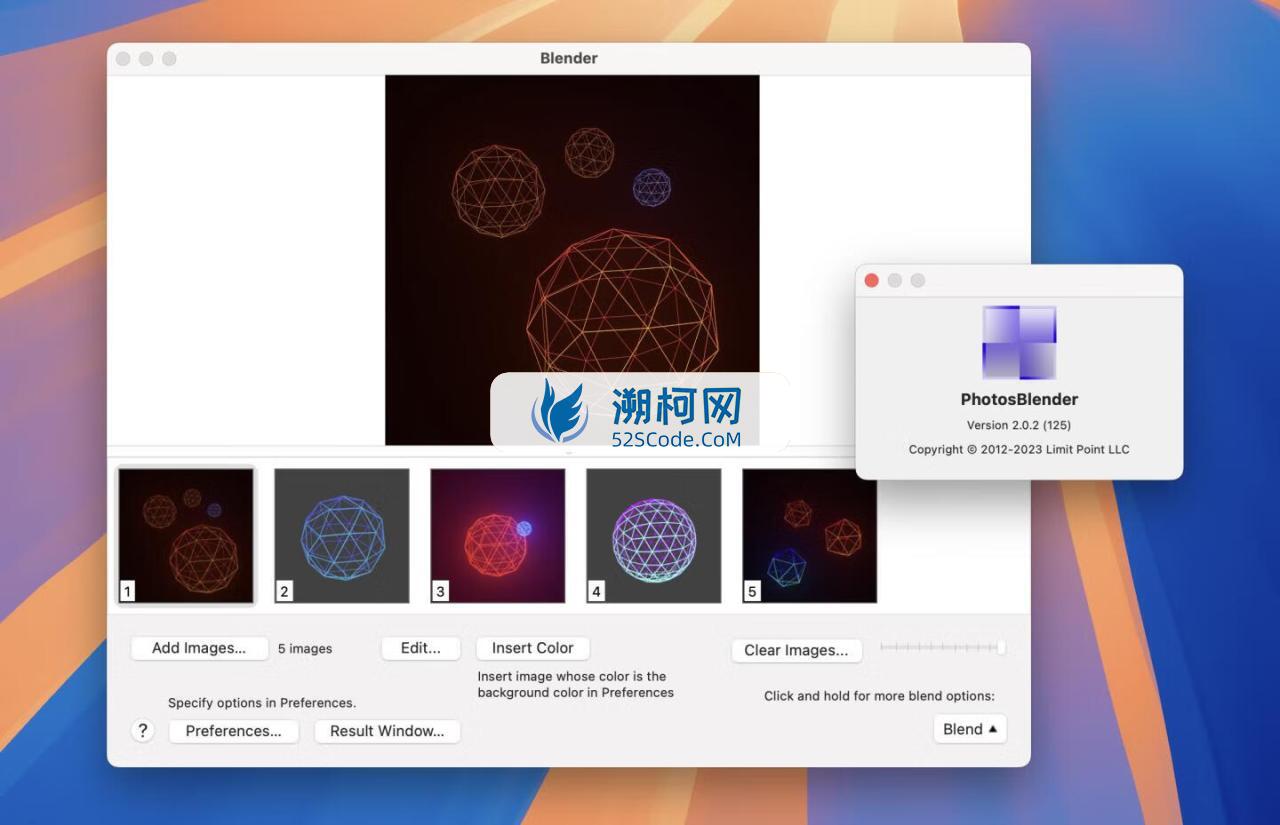
Task: Select thumbnail image 5 with three polyhedra
Action: point(810,536)
